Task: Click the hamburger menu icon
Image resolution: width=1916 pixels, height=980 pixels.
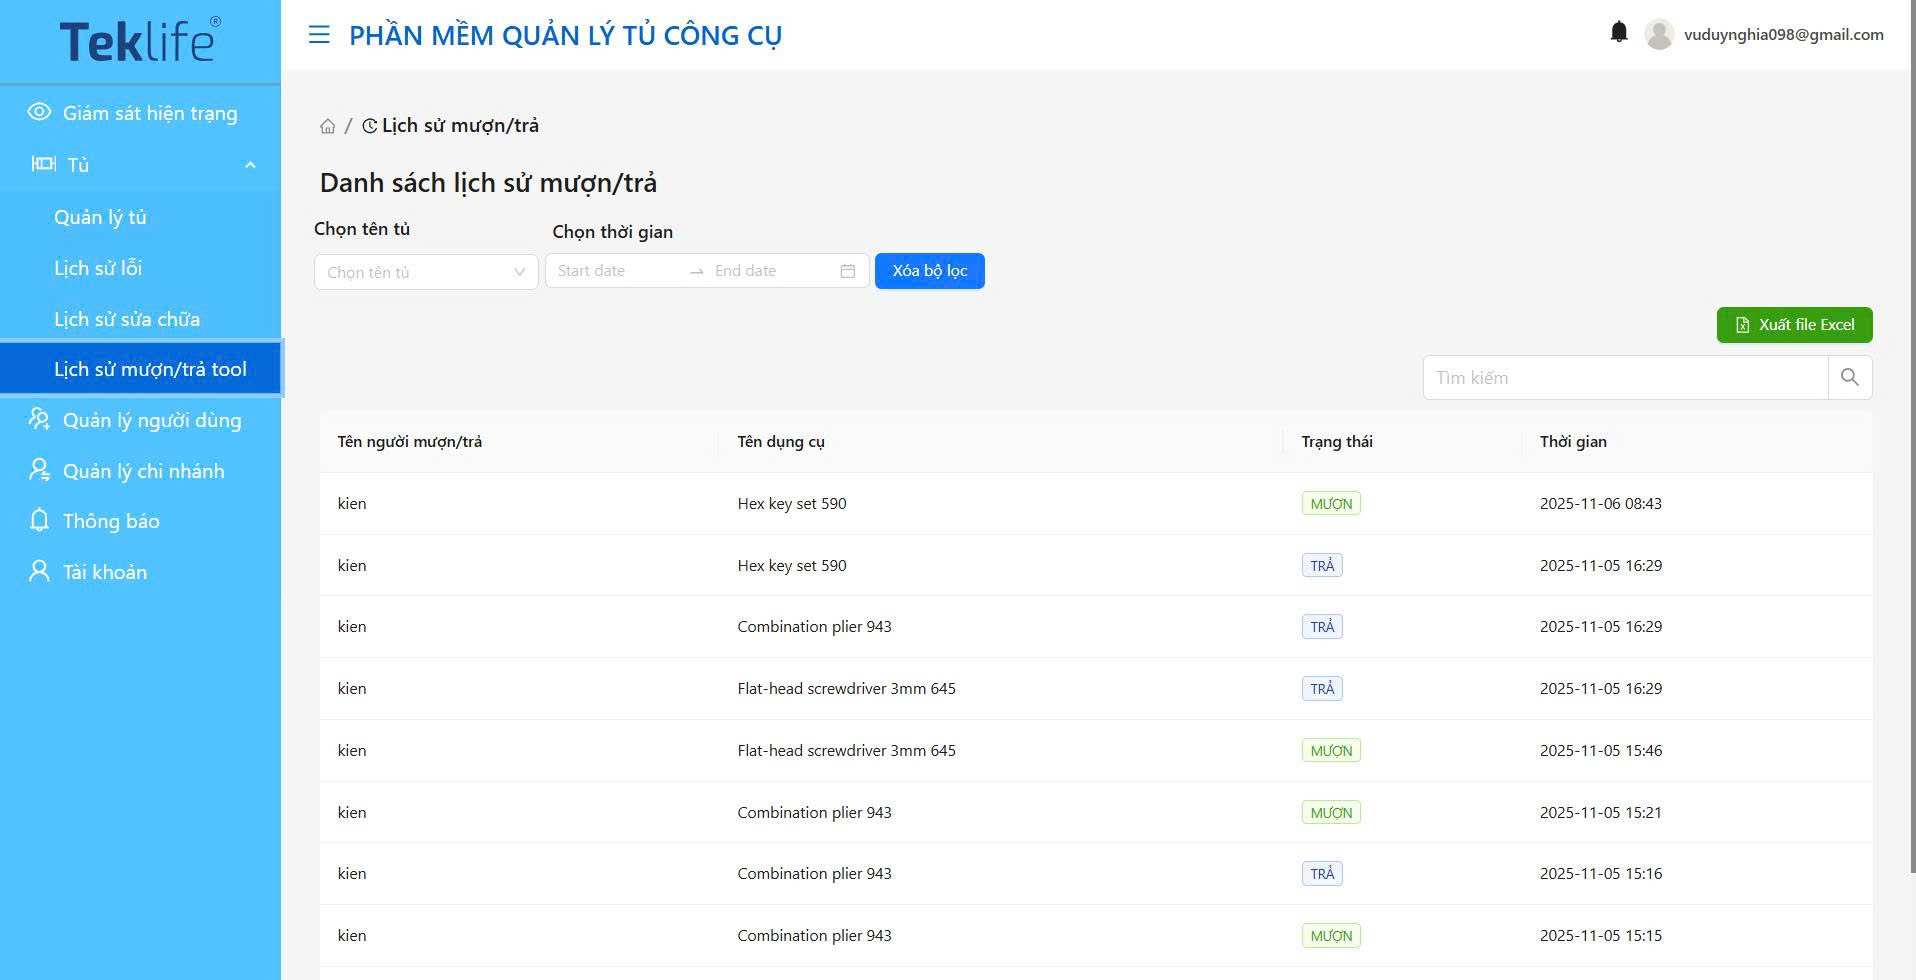Action: coord(319,35)
